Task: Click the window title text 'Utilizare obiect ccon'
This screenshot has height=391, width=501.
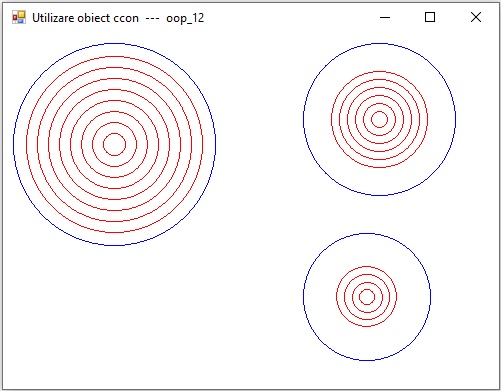Action: click(85, 18)
